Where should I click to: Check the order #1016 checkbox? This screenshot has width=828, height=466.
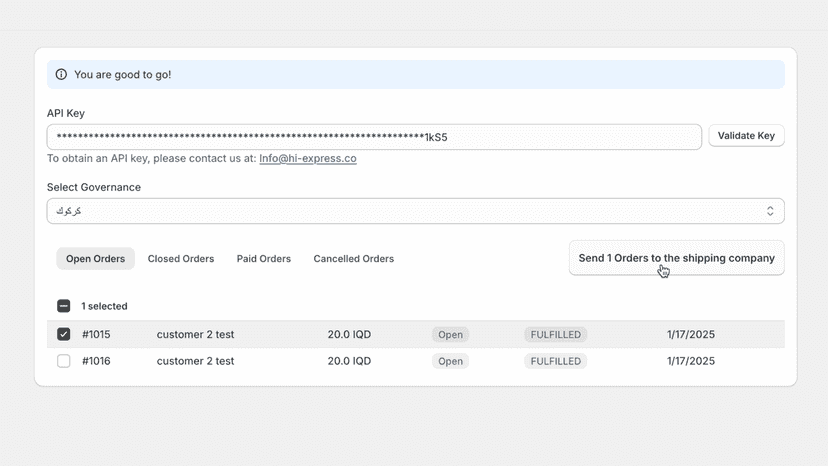[63, 361]
